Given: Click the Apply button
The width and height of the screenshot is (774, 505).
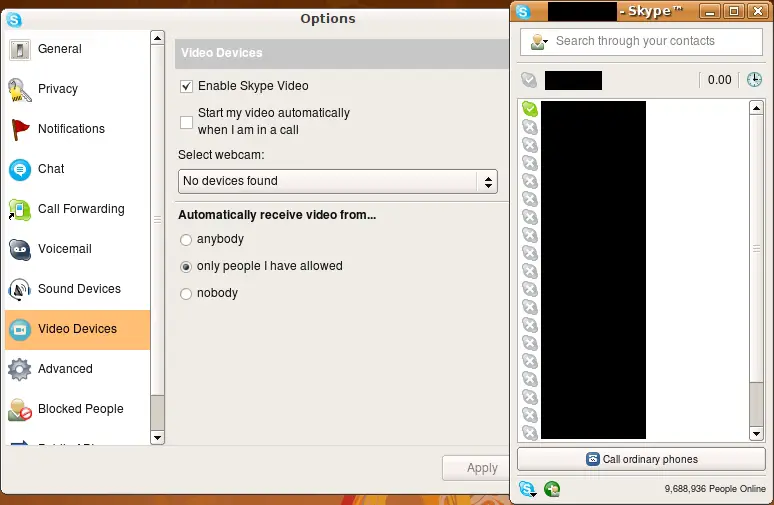Looking at the screenshot, I should coord(476,468).
